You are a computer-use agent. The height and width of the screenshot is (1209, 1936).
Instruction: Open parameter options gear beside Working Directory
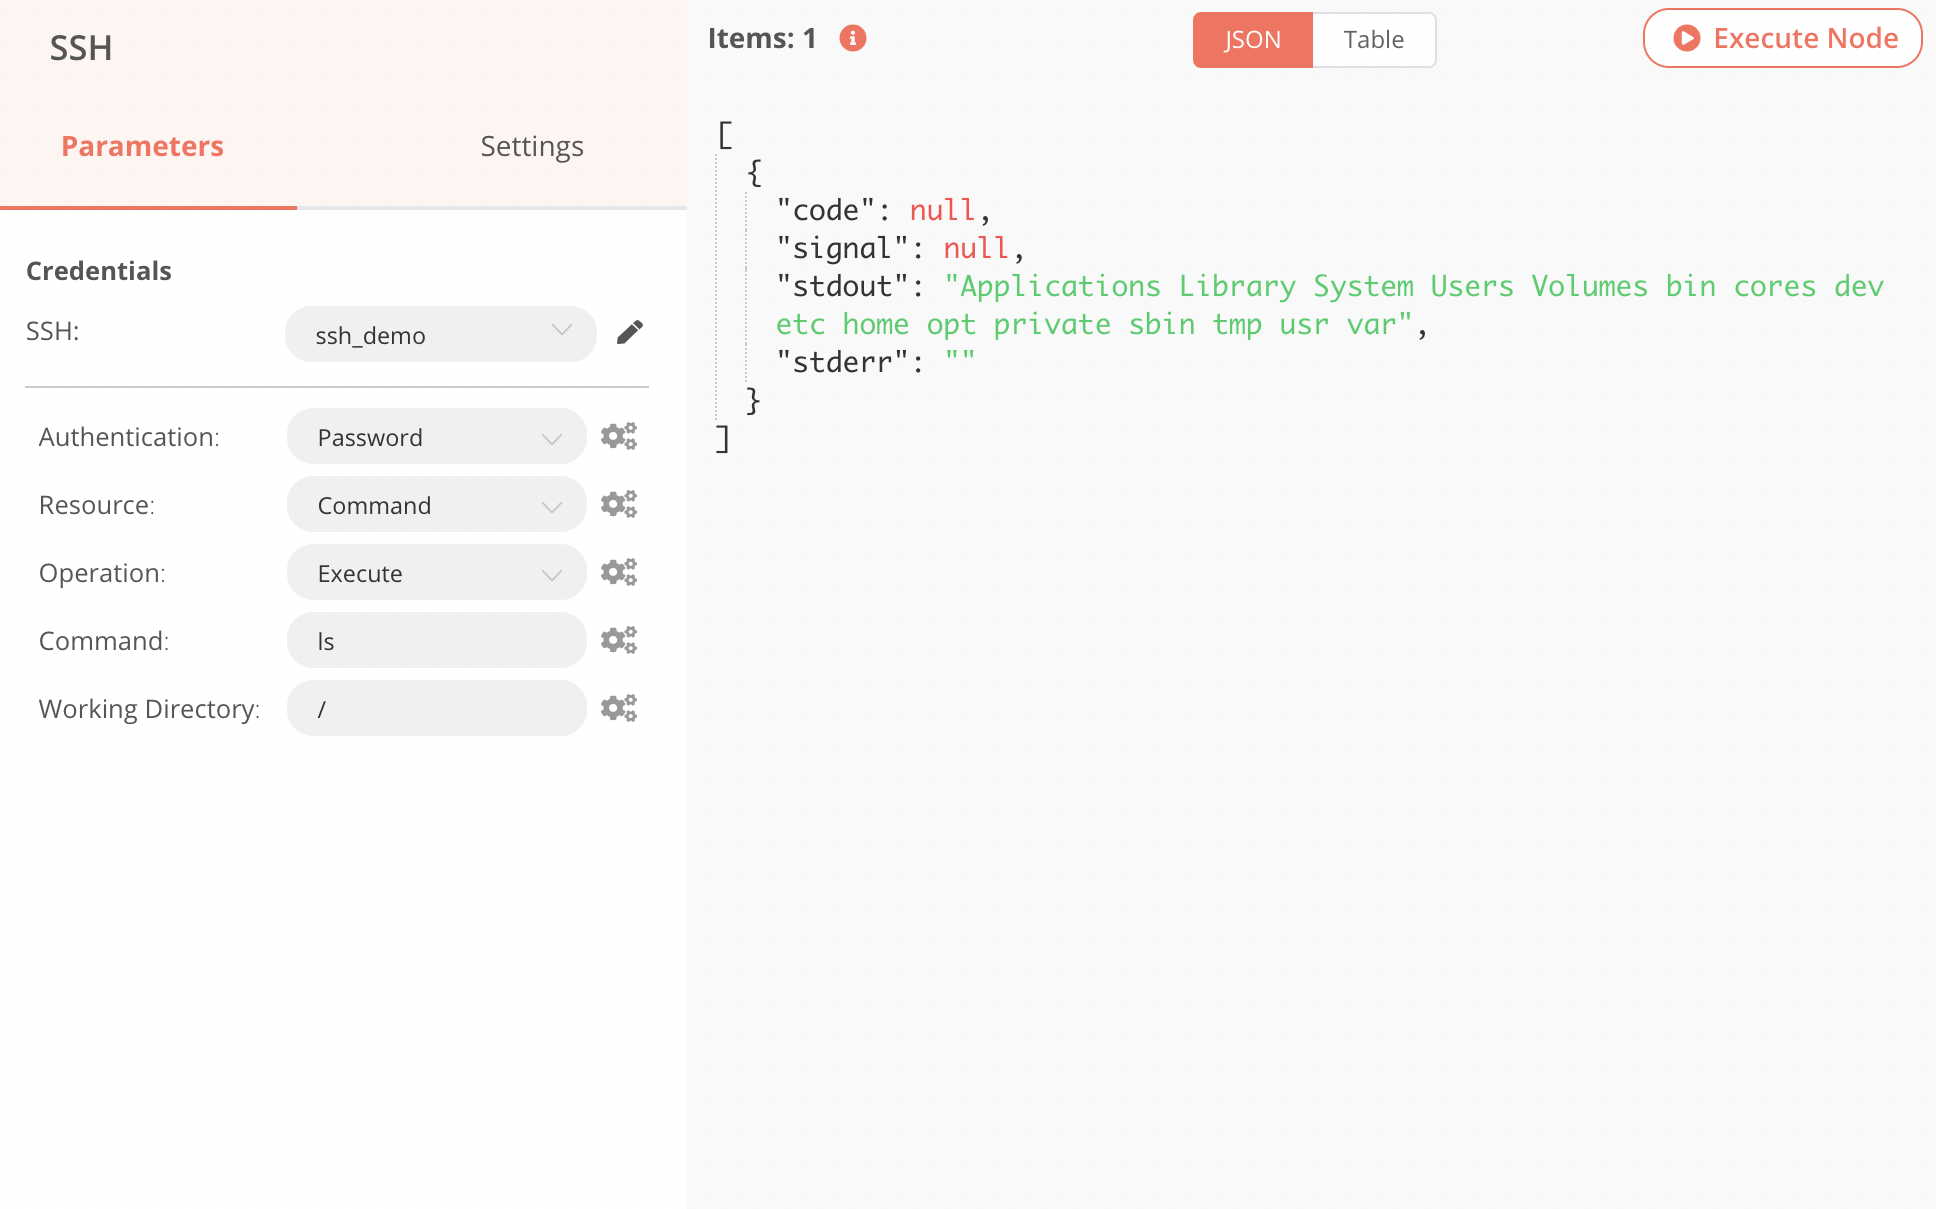click(618, 707)
